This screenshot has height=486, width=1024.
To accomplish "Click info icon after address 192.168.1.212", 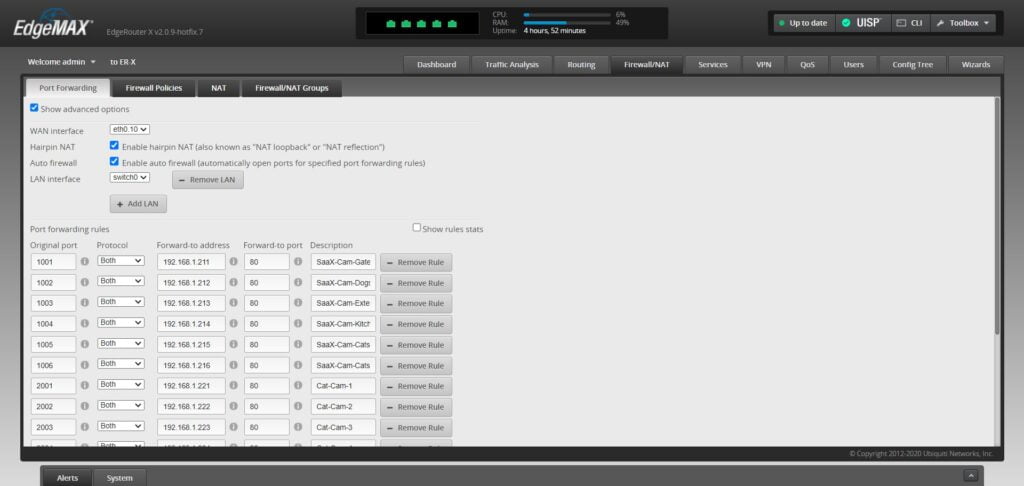I will [233, 282].
